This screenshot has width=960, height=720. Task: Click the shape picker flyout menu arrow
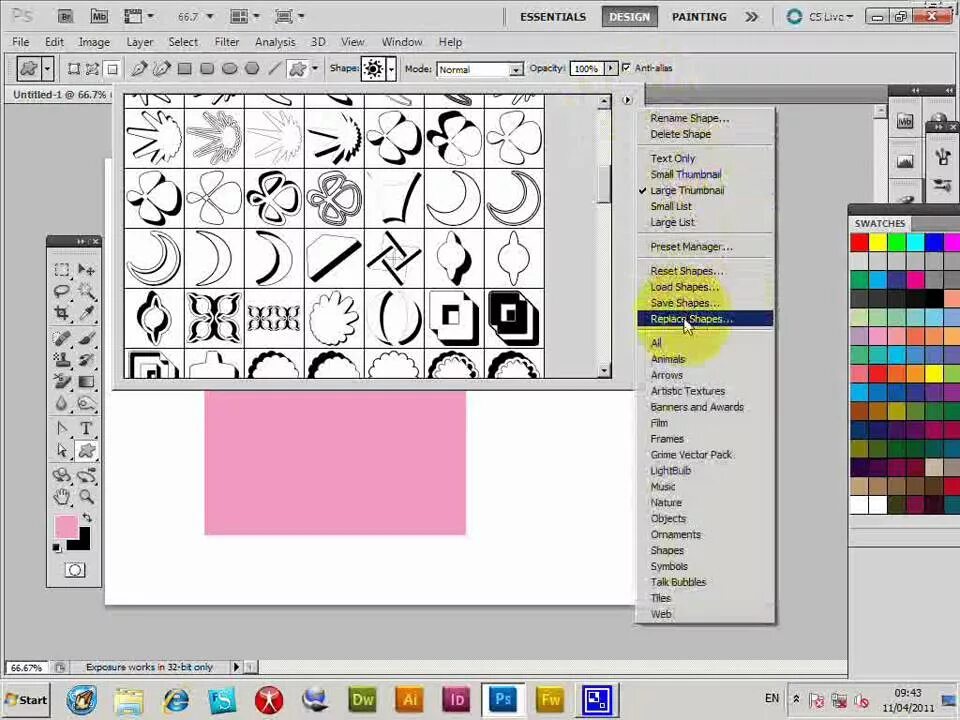point(627,100)
